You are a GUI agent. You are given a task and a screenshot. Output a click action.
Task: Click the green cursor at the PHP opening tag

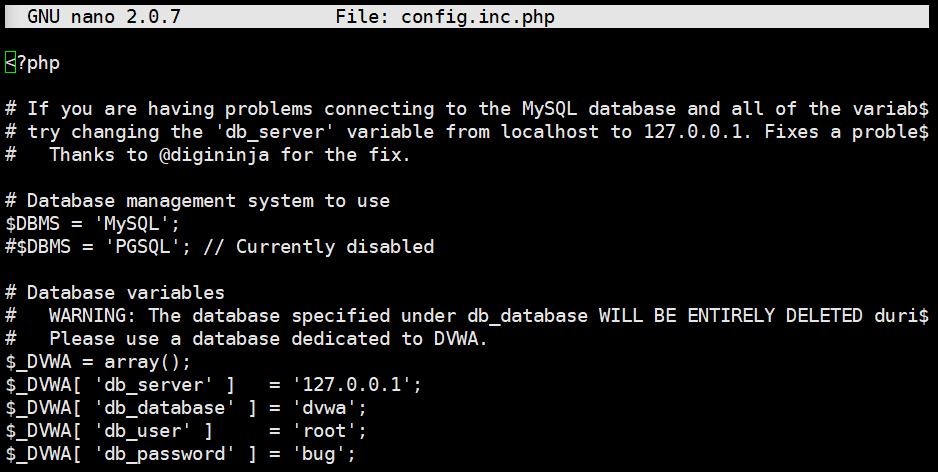point(10,62)
